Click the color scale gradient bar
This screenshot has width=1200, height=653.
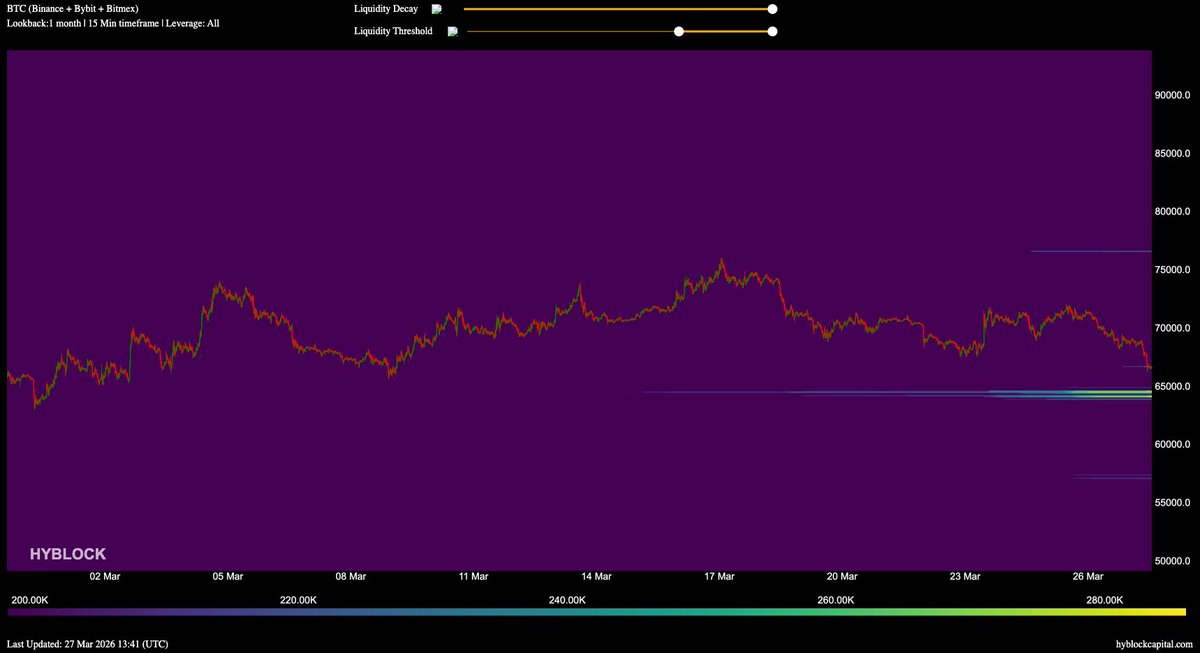coord(596,611)
